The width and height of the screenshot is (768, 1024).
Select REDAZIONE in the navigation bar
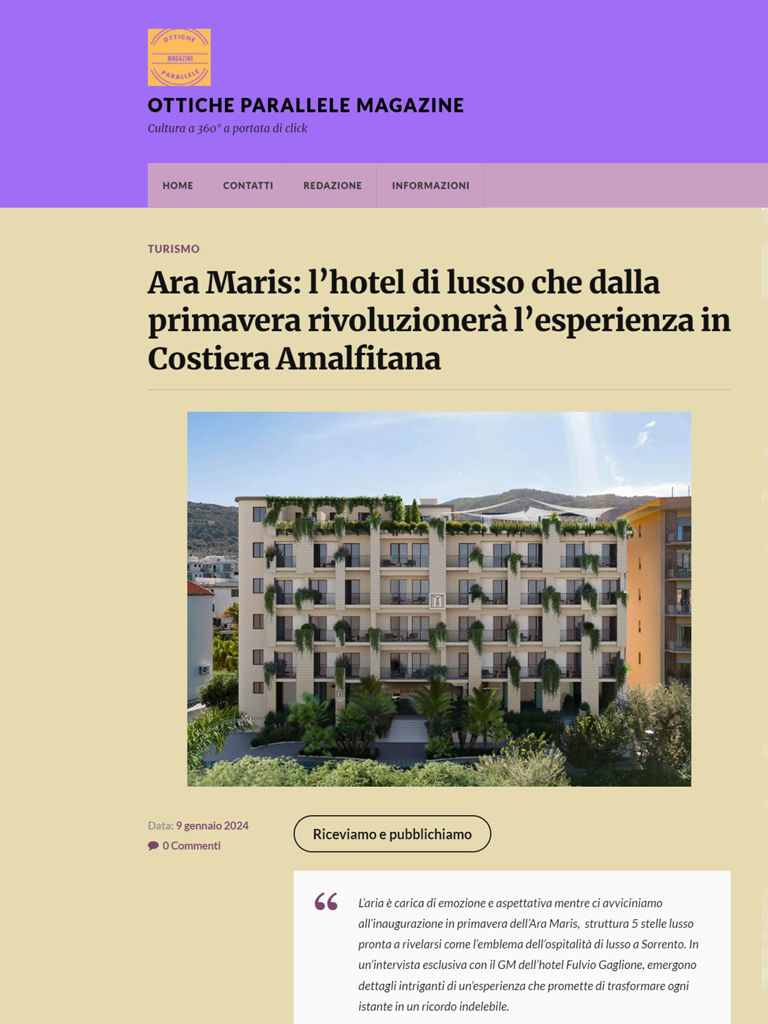(x=332, y=185)
